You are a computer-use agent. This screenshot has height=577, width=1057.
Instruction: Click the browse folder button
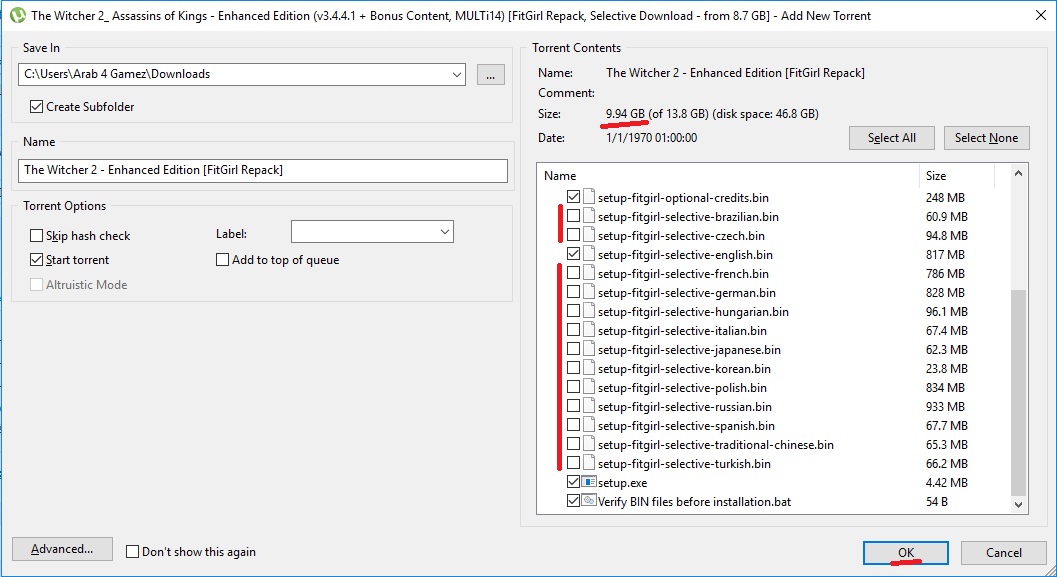491,74
